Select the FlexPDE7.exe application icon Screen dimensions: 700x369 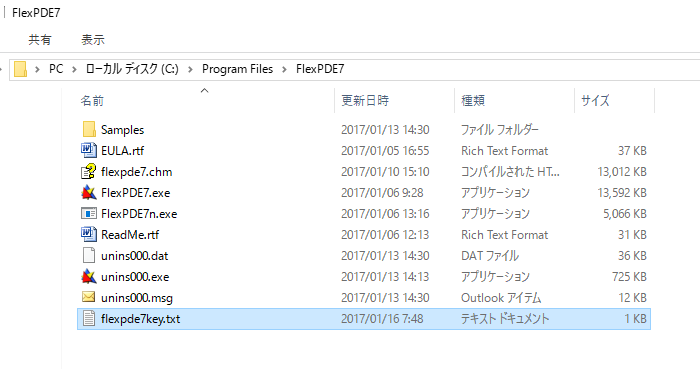[89, 192]
